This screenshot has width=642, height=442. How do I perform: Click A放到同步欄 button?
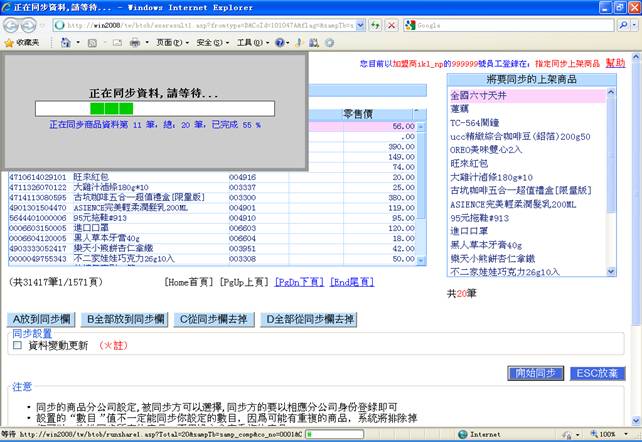[43, 319]
